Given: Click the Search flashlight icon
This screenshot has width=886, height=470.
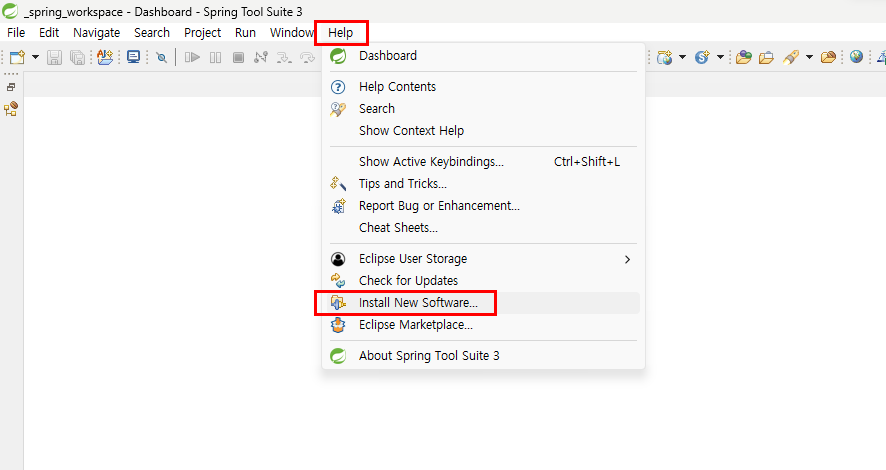Looking at the screenshot, I should [791, 57].
